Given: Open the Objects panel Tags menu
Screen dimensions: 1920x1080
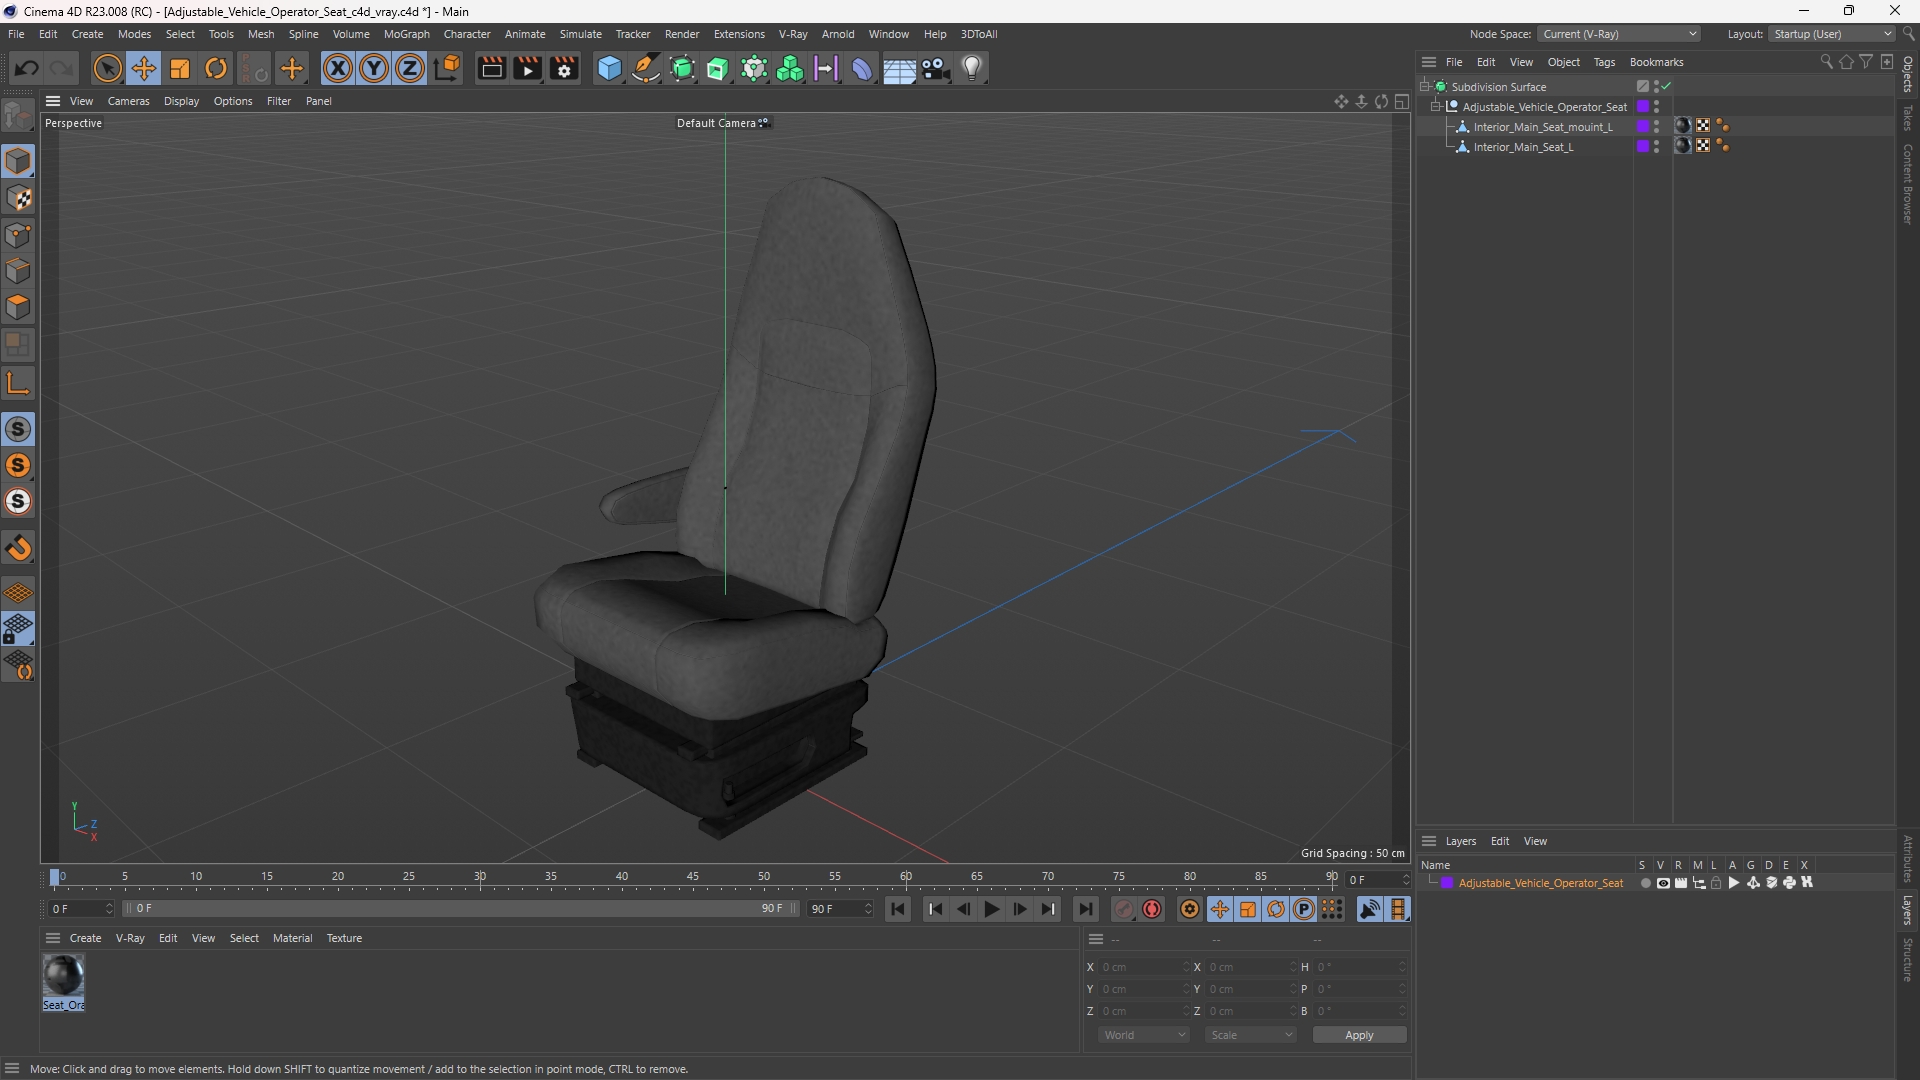Looking at the screenshot, I should tap(1604, 62).
